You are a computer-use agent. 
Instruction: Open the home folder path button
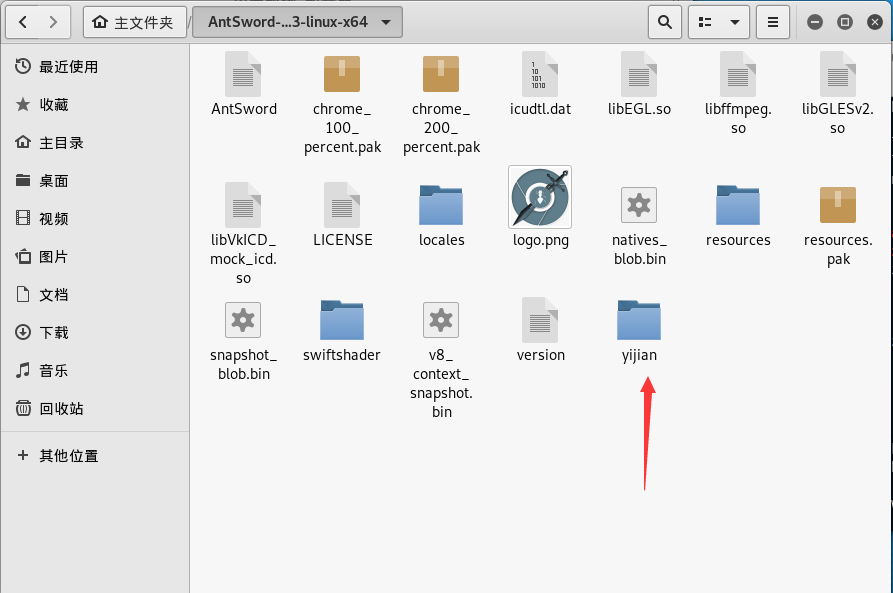[135, 22]
